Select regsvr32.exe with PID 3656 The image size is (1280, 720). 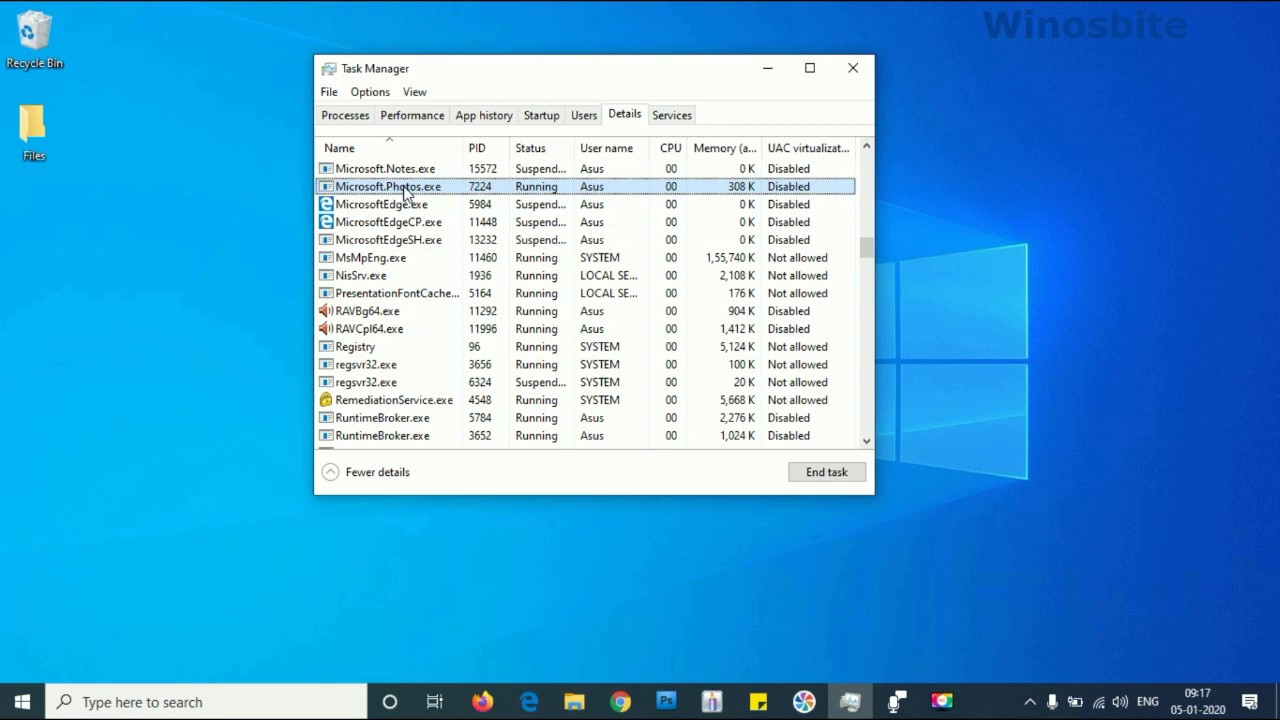point(587,365)
